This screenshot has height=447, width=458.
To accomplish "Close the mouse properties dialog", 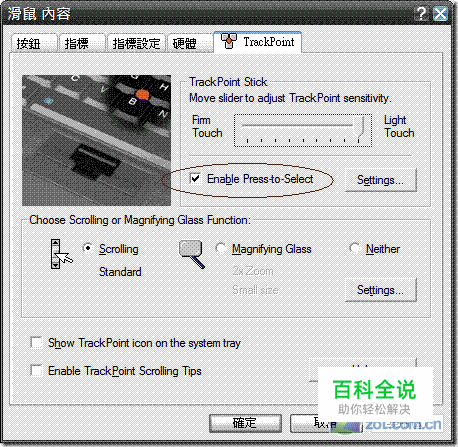I will (x=440, y=14).
